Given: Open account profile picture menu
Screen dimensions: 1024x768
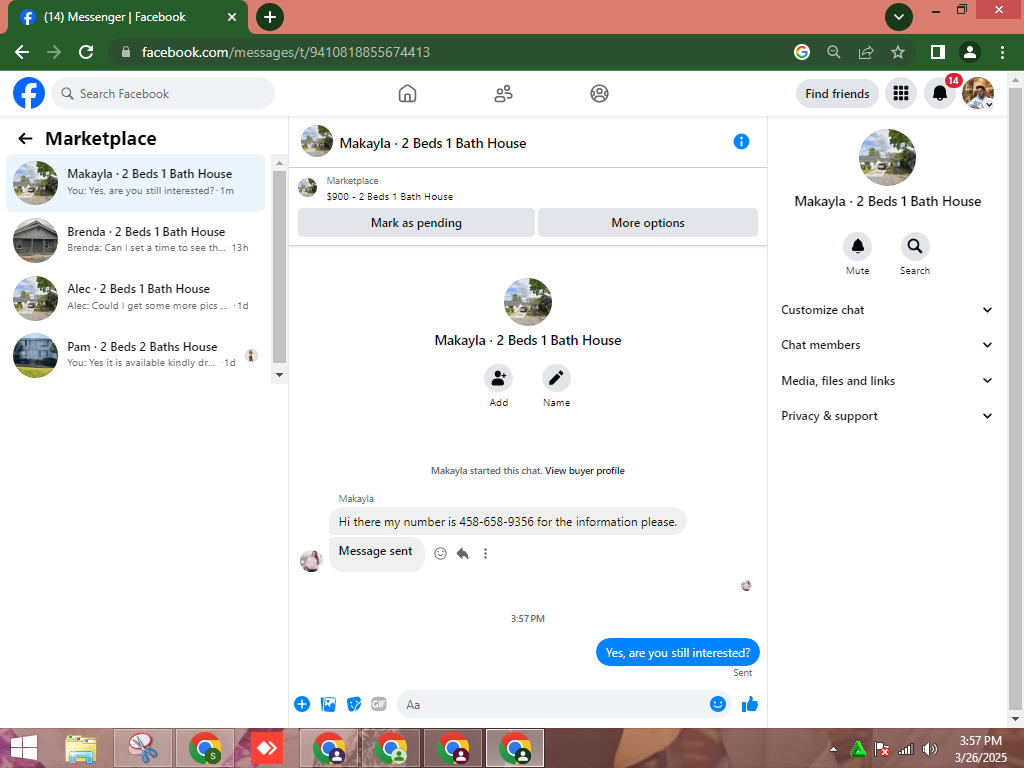Looking at the screenshot, I should click(978, 93).
